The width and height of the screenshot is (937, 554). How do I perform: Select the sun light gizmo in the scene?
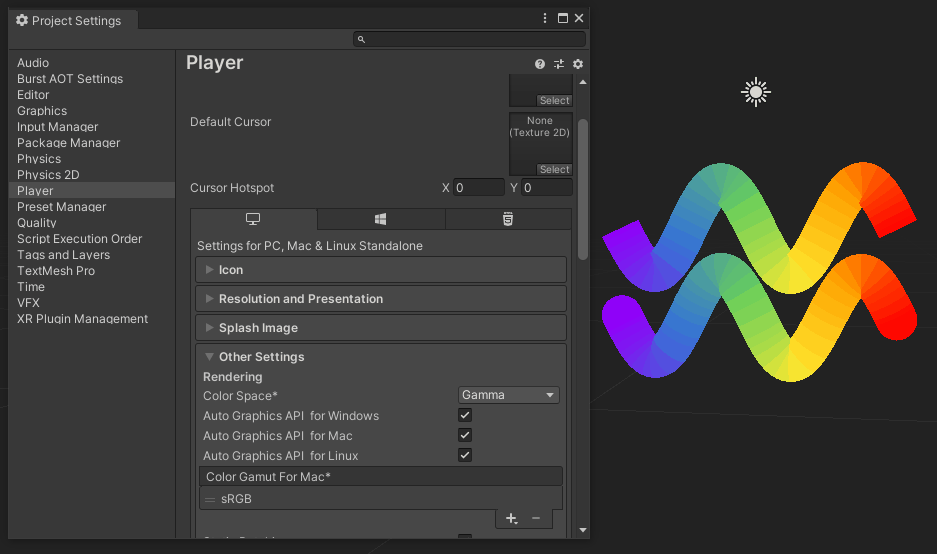pyautogui.click(x=756, y=92)
